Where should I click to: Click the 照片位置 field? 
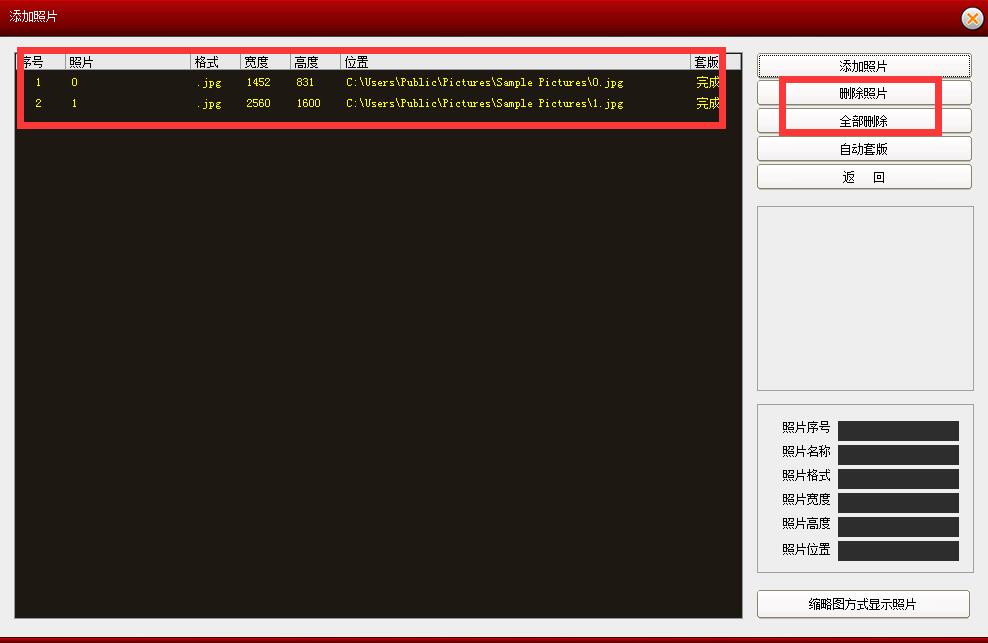(x=897, y=551)
